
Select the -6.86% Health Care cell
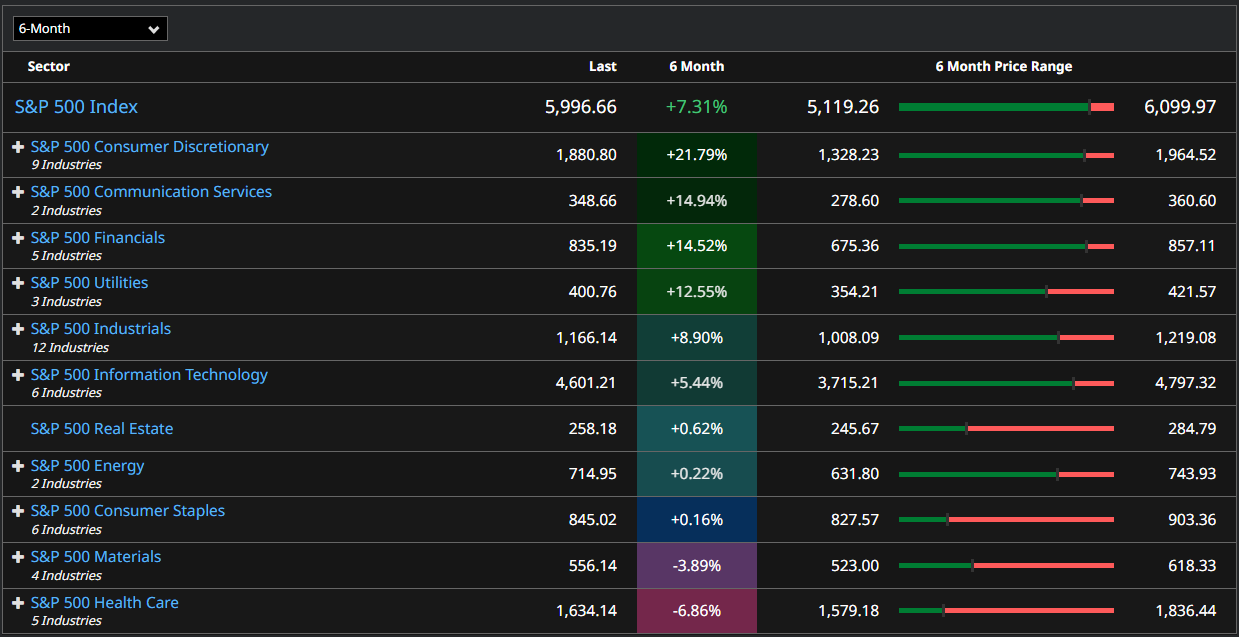pyautogui.click(x=697, y=610)
